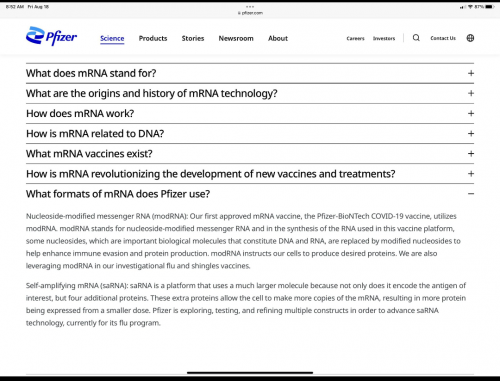The width and height of the screenshot is (500, 381).
Task: Tap the three-dot multitasking indicator
Action: (x=250, y=7)
